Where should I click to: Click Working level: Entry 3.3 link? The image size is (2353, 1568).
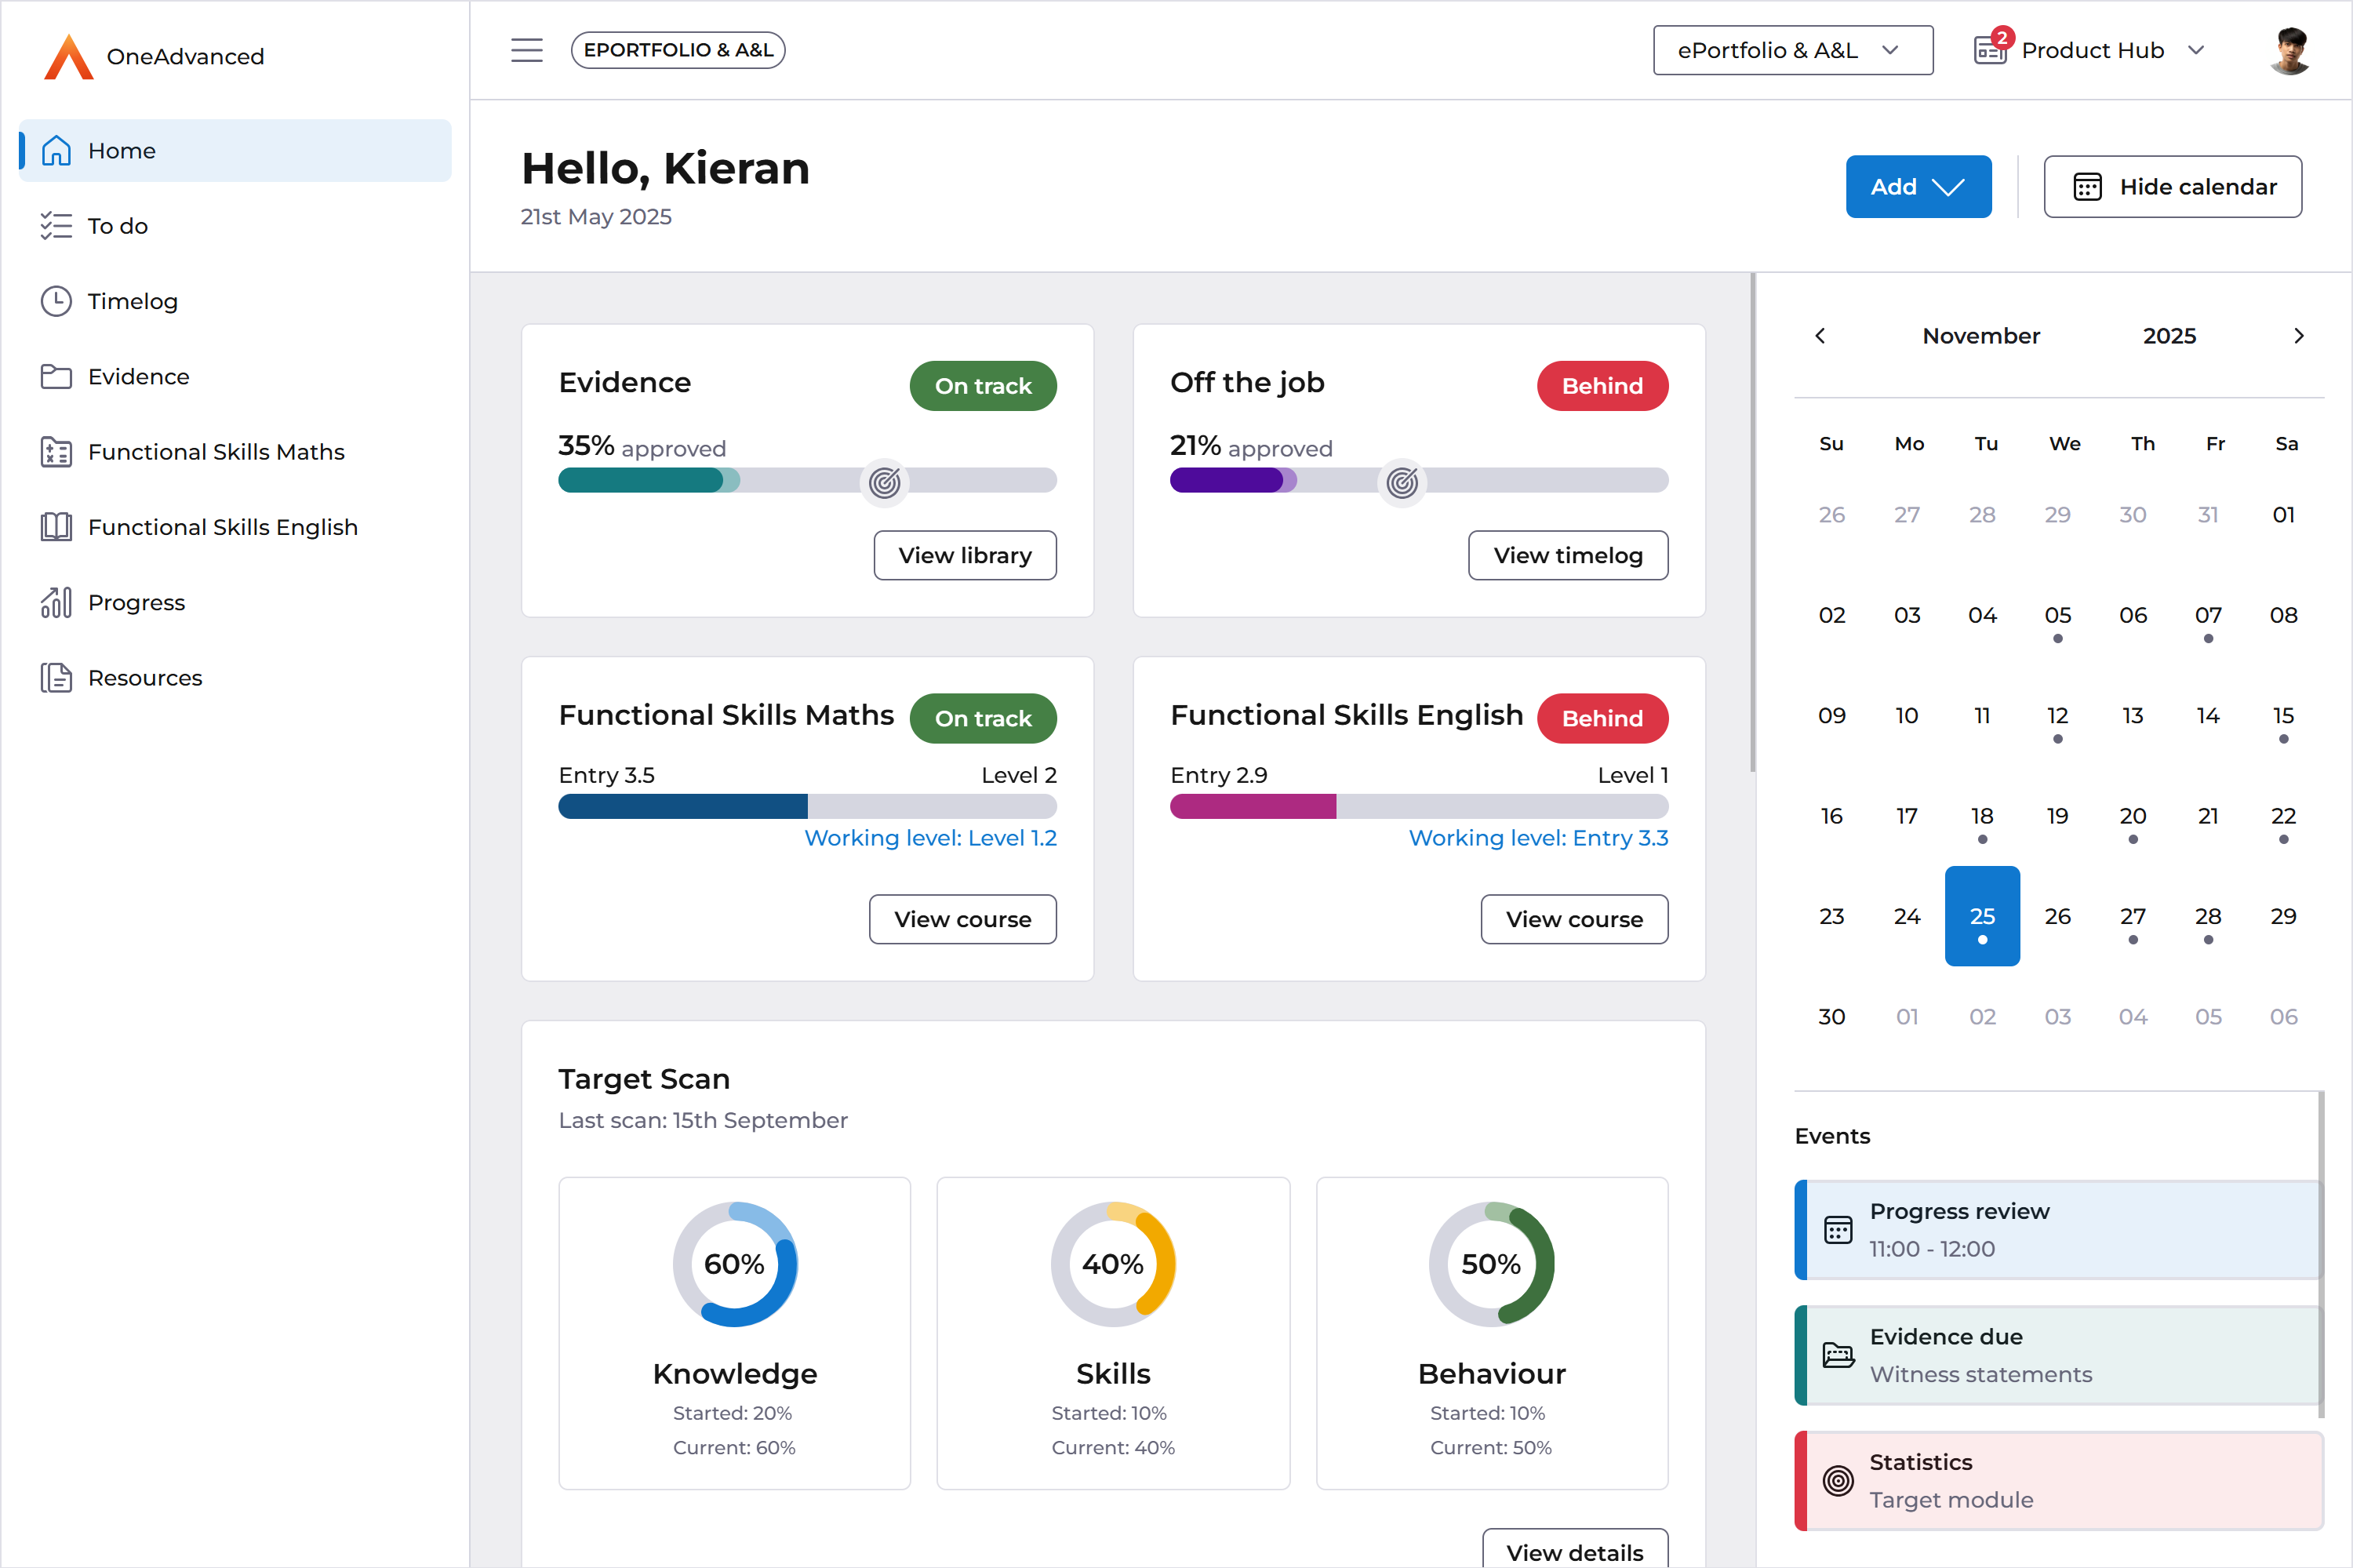tap(1538, 838)
